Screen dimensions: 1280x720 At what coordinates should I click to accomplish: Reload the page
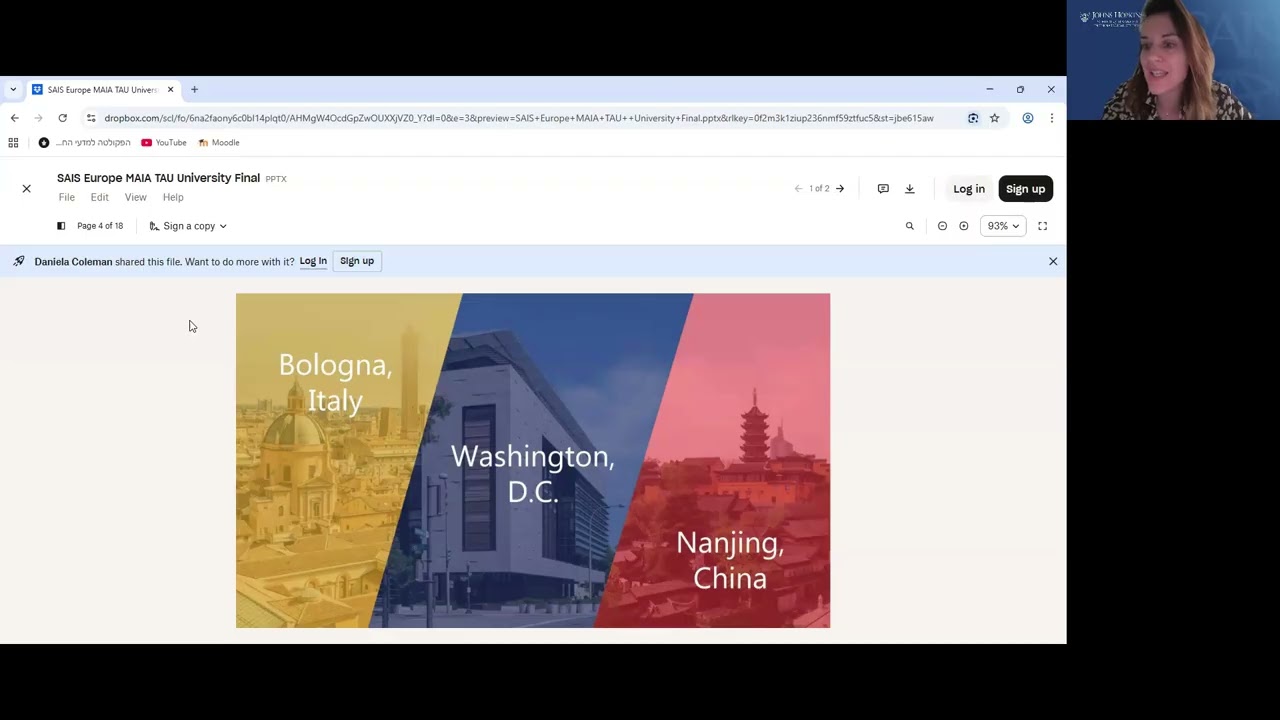[x=62, y=118]
